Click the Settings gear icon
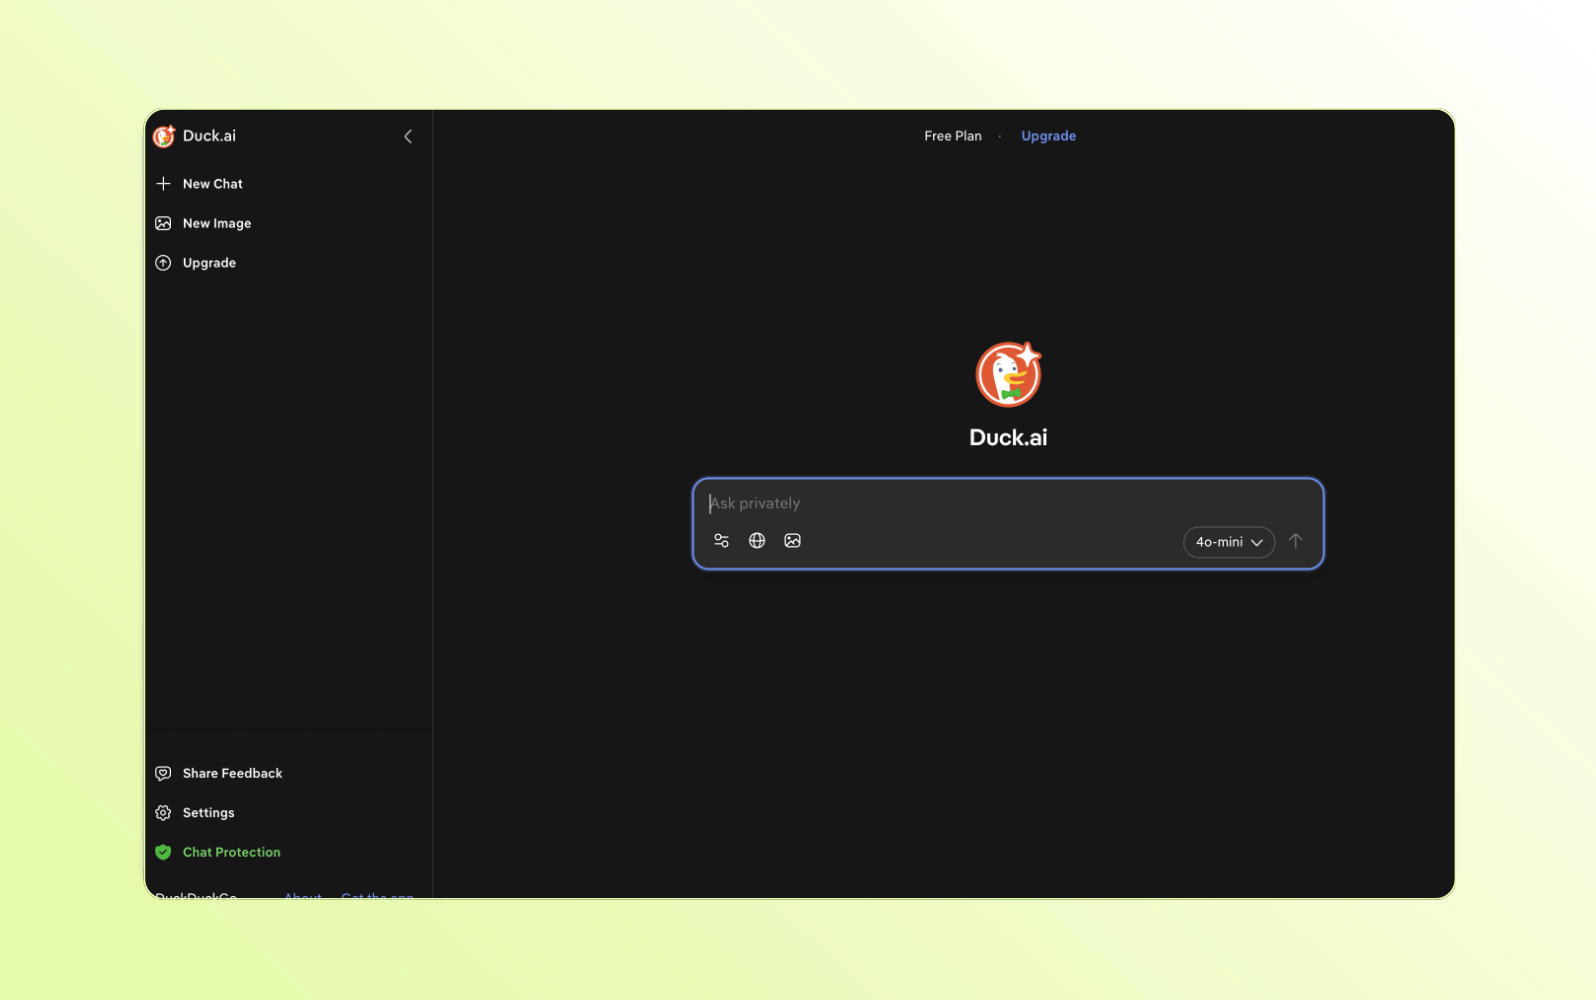Image resolution: width=1596 pixels, height=1000 pixels. (163, 813)
